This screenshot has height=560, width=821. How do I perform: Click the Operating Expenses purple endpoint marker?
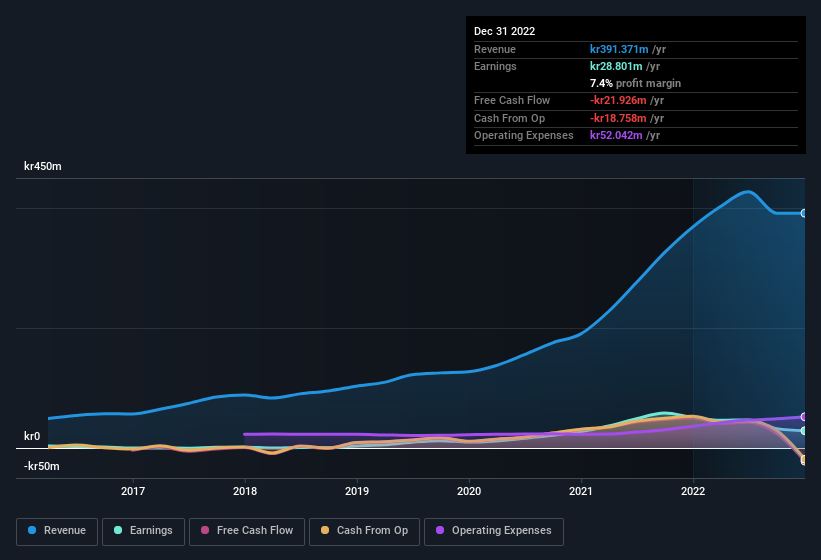pos(804,417)
